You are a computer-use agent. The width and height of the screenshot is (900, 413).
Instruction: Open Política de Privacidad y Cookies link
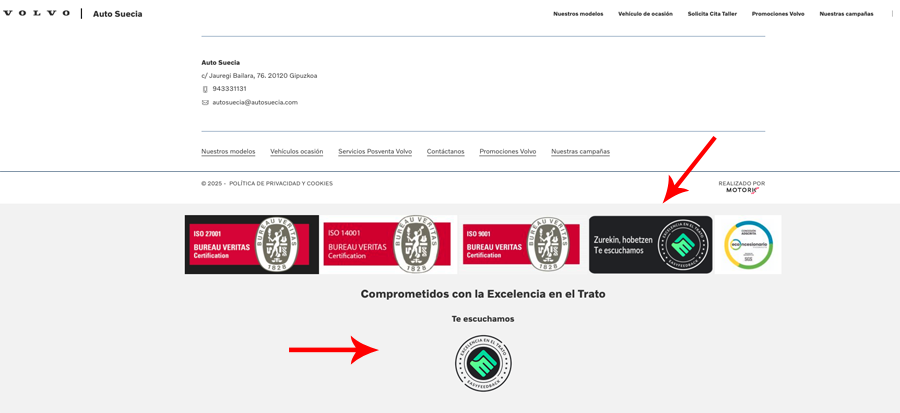click(281, 184)
